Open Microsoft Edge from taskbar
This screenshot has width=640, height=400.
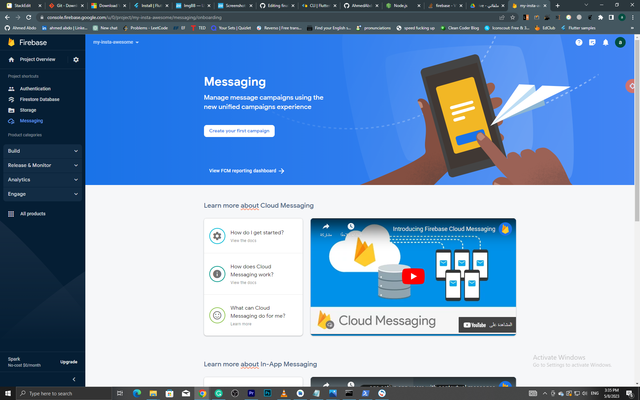(x=137, y=393)
